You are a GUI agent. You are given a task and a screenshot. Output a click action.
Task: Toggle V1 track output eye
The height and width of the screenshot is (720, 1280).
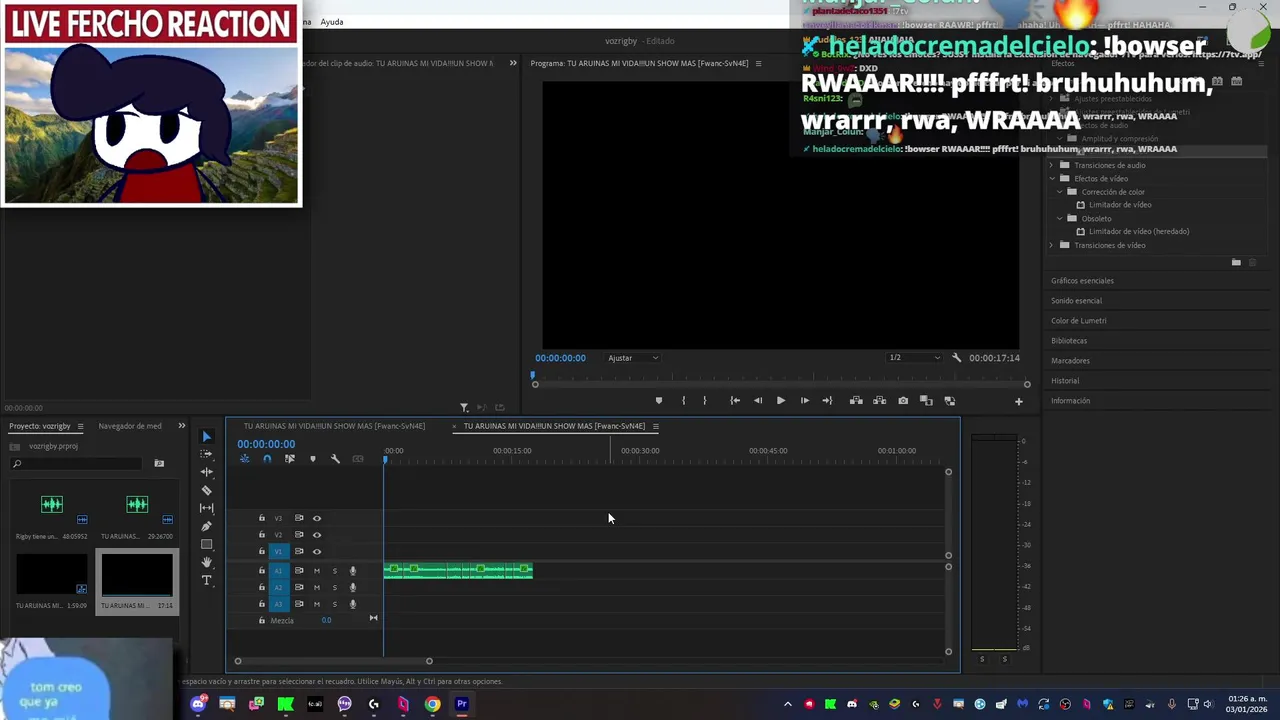[317, 551]
